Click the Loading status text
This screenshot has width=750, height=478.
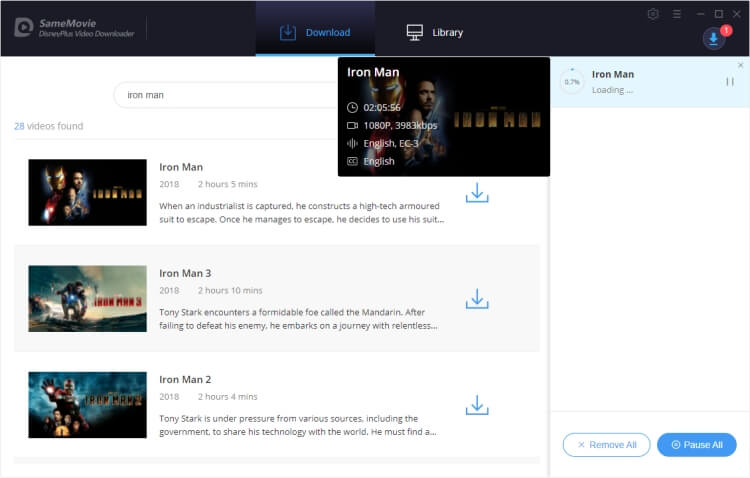click(612, 90)
